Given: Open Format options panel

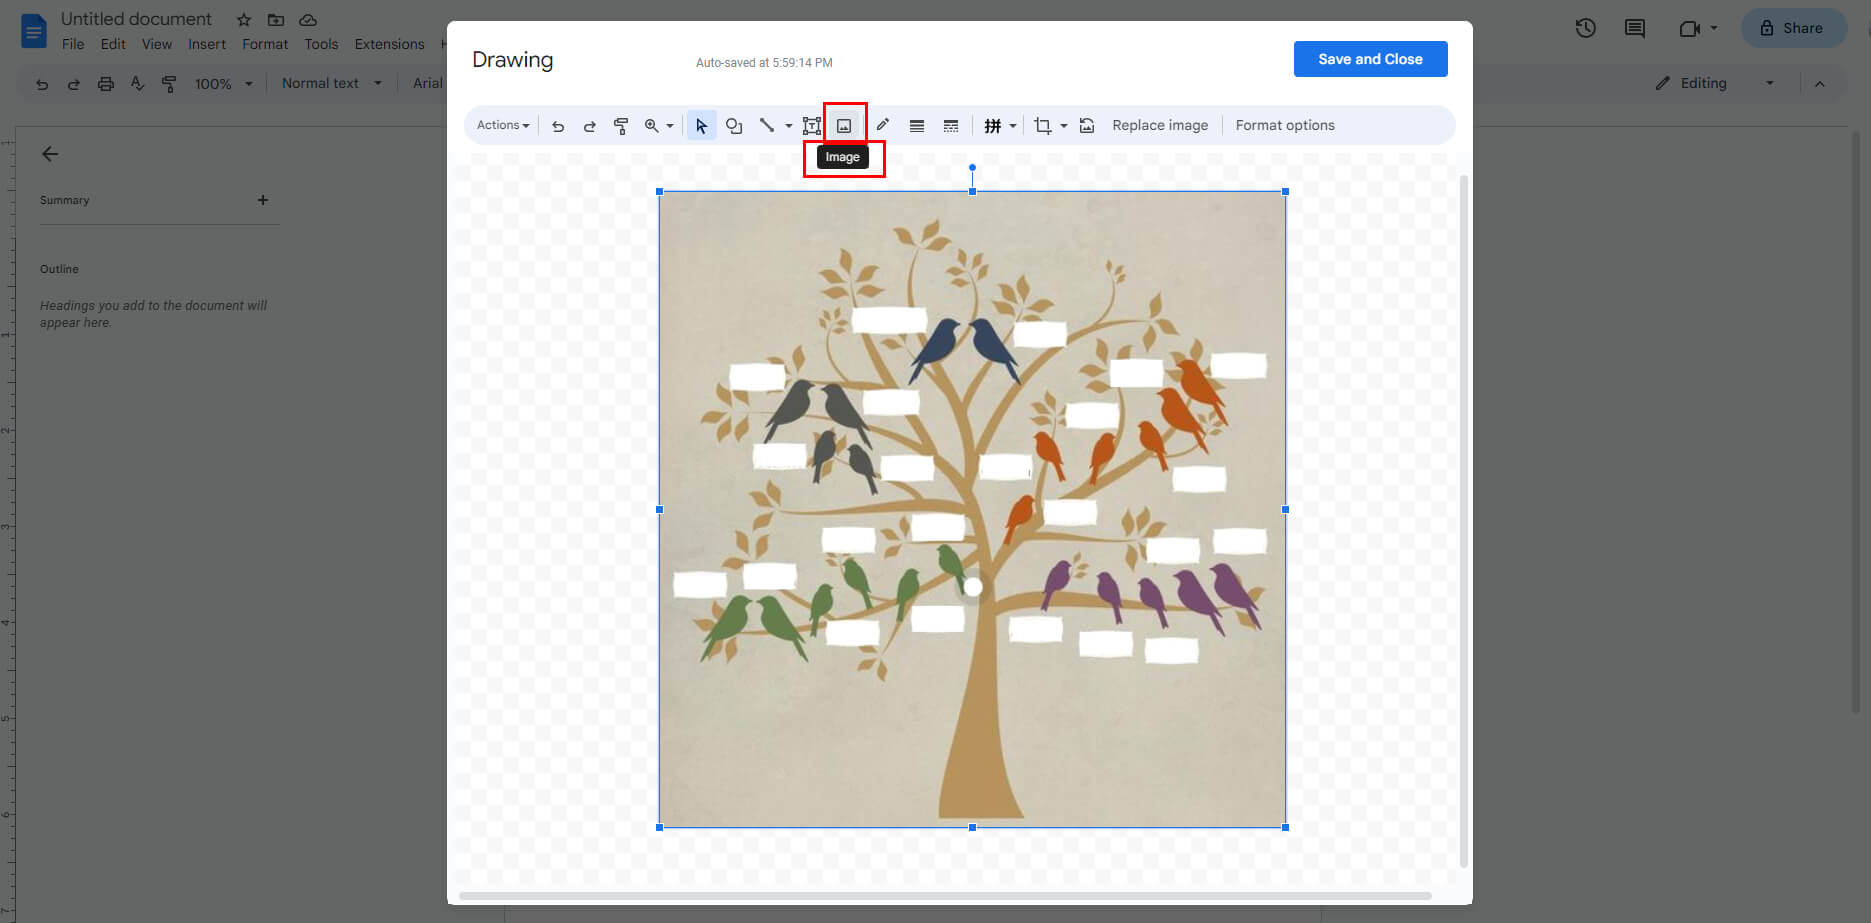Looking at the screenshot, I should [x=1285, y=126].
